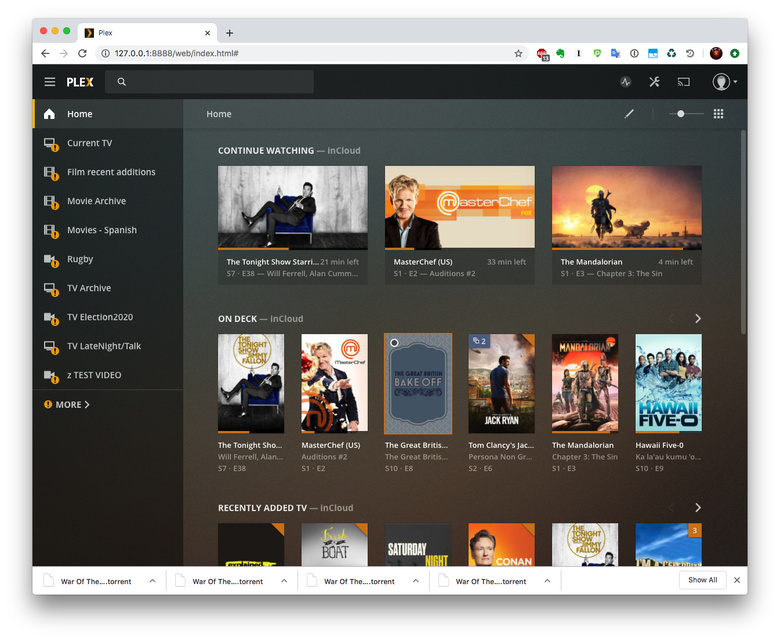Screen dimensions: 780x641
Task: Click the Home sidebar icon
Action: (x=49, y=114)
